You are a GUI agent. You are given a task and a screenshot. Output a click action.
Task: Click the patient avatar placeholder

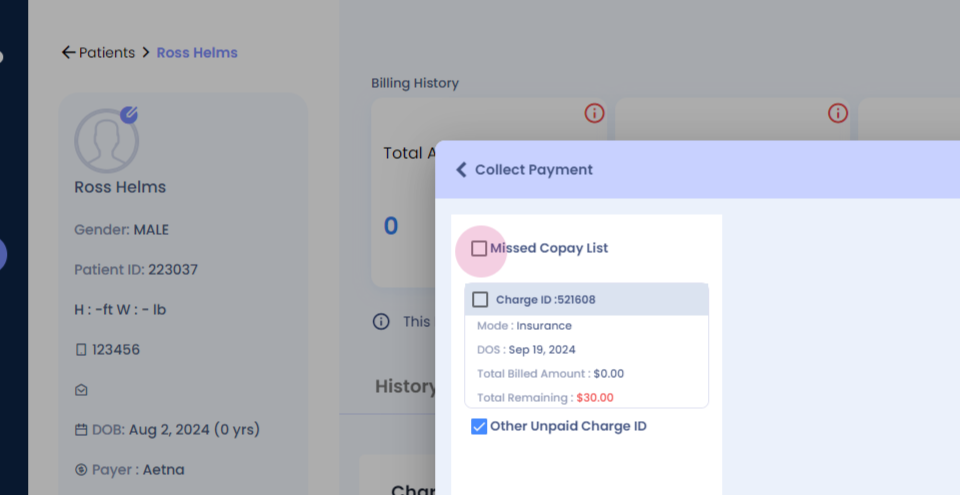pyautogui.click(x=107, y=141)
